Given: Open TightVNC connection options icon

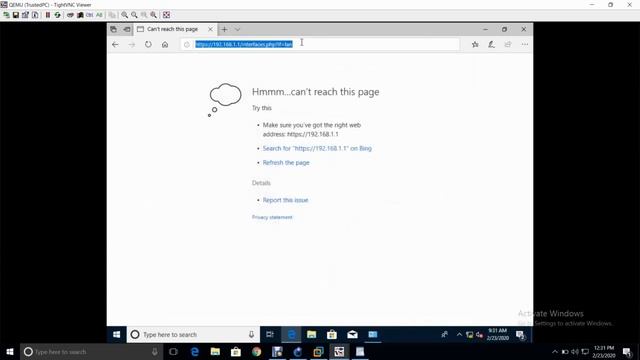Looking at the screenshot, I should 25,15.
